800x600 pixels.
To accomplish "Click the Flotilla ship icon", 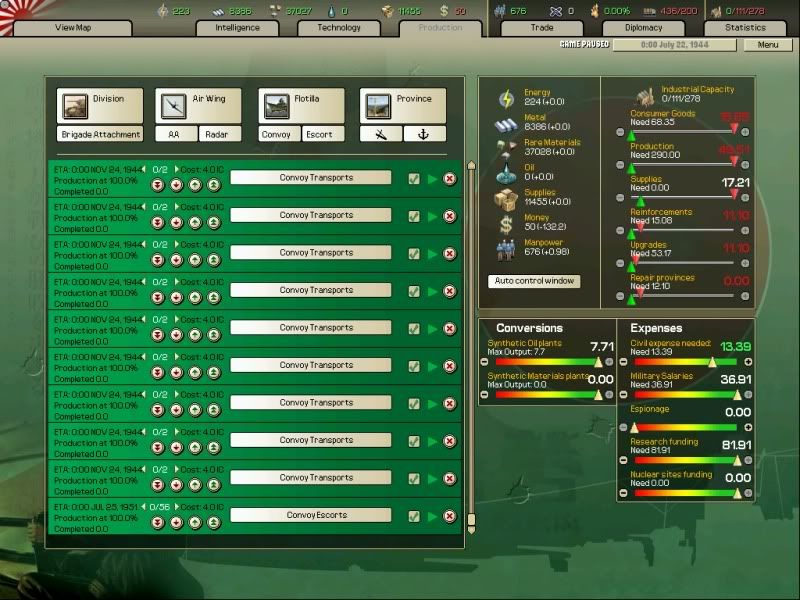I will coord(276,106).
